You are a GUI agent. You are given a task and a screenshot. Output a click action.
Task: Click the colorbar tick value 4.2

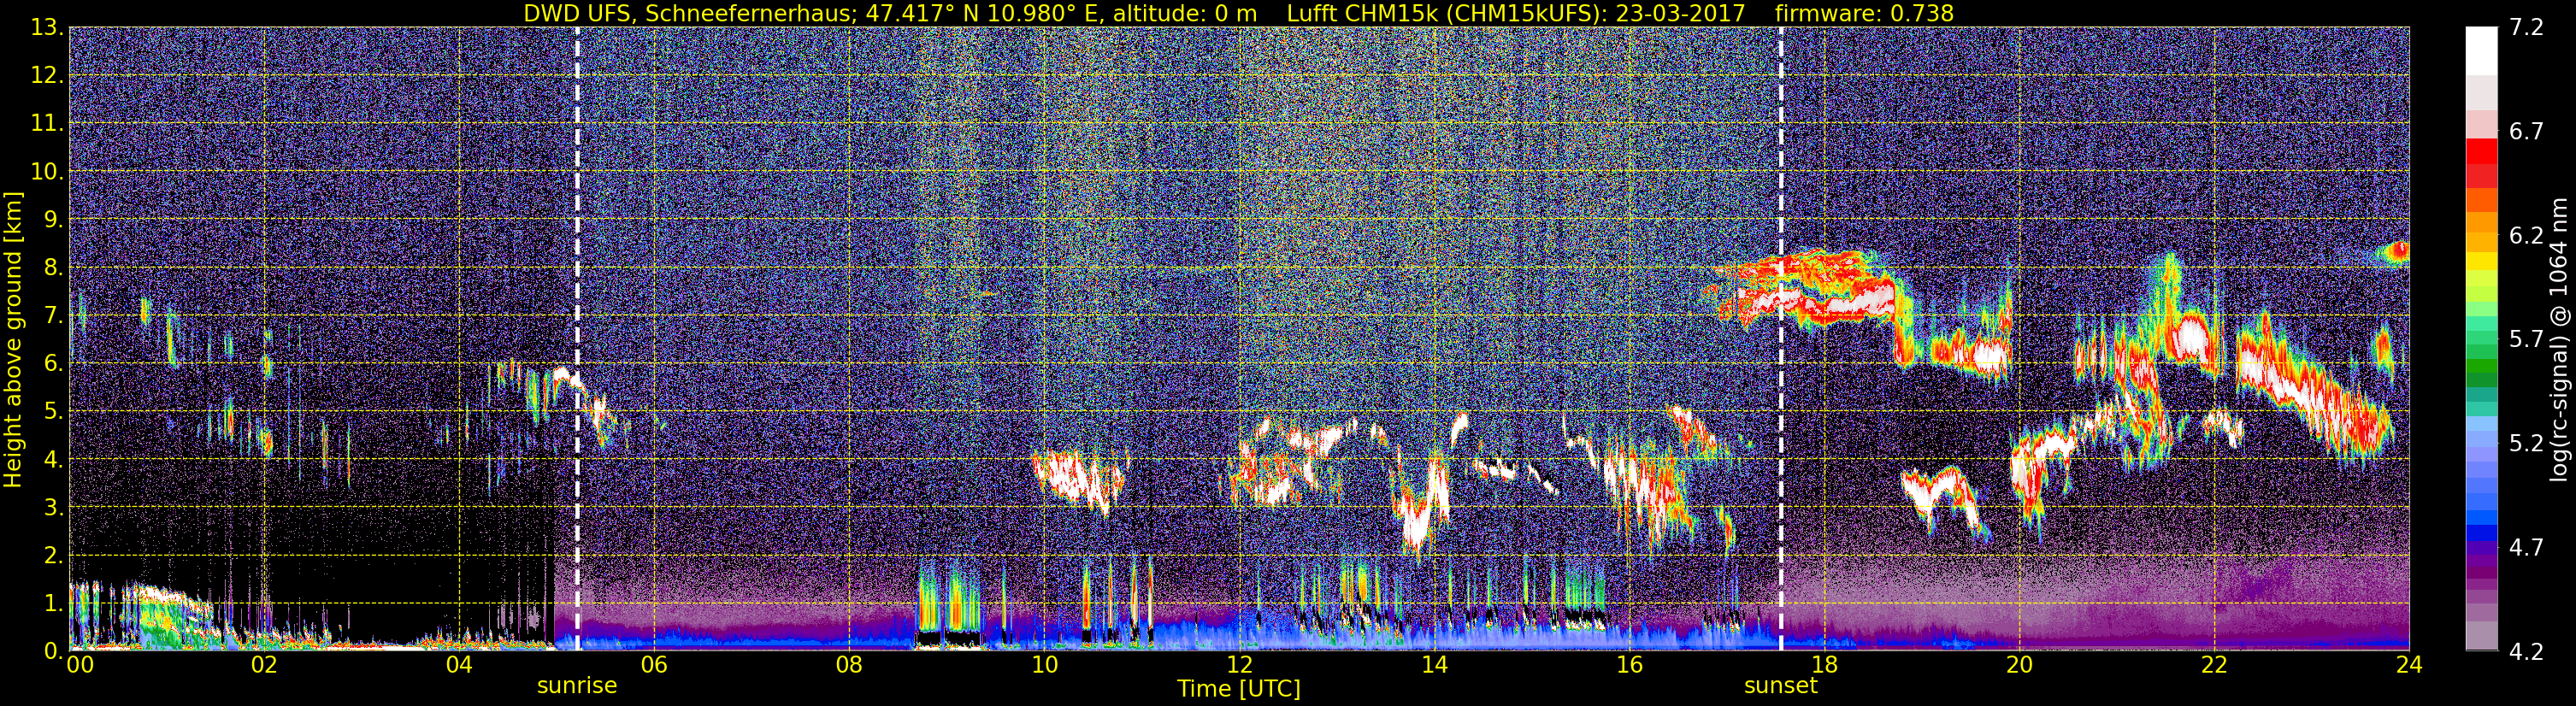pyautogui.click(x=2526, y=652)
